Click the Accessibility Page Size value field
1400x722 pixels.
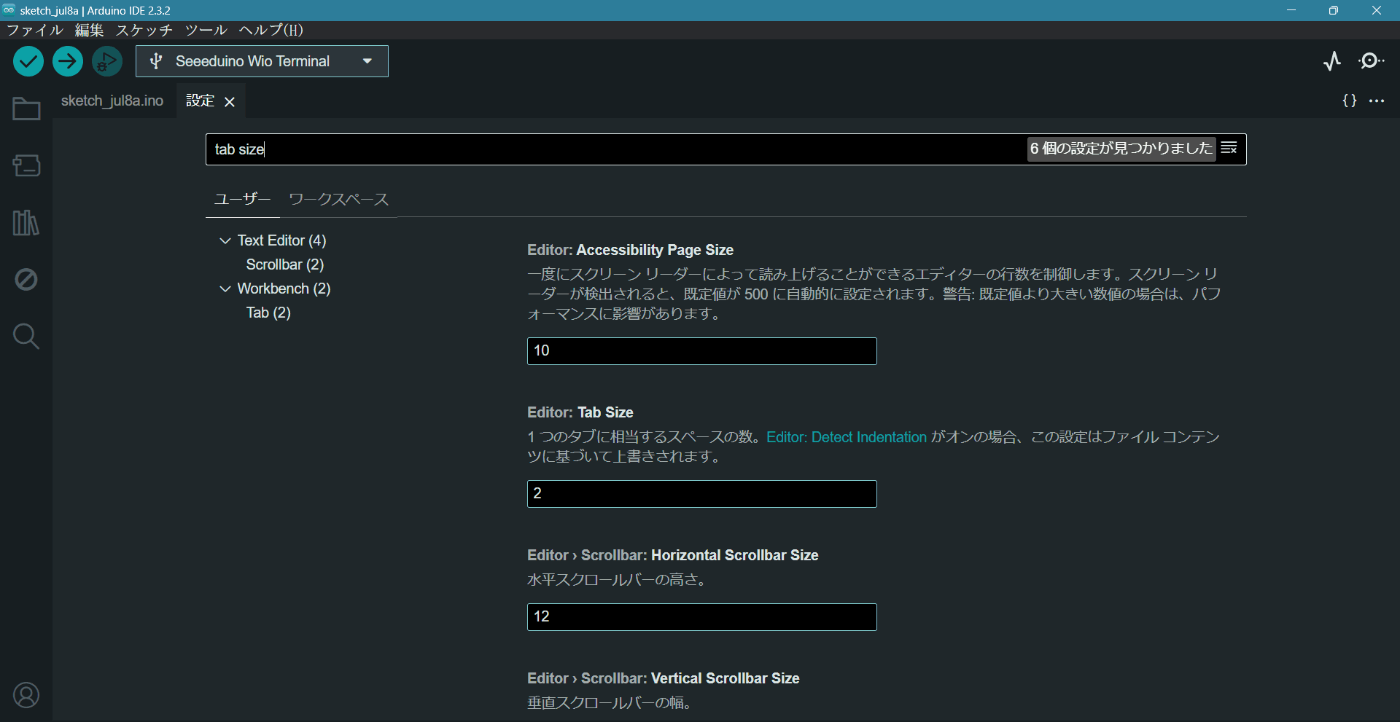(702, 351)
